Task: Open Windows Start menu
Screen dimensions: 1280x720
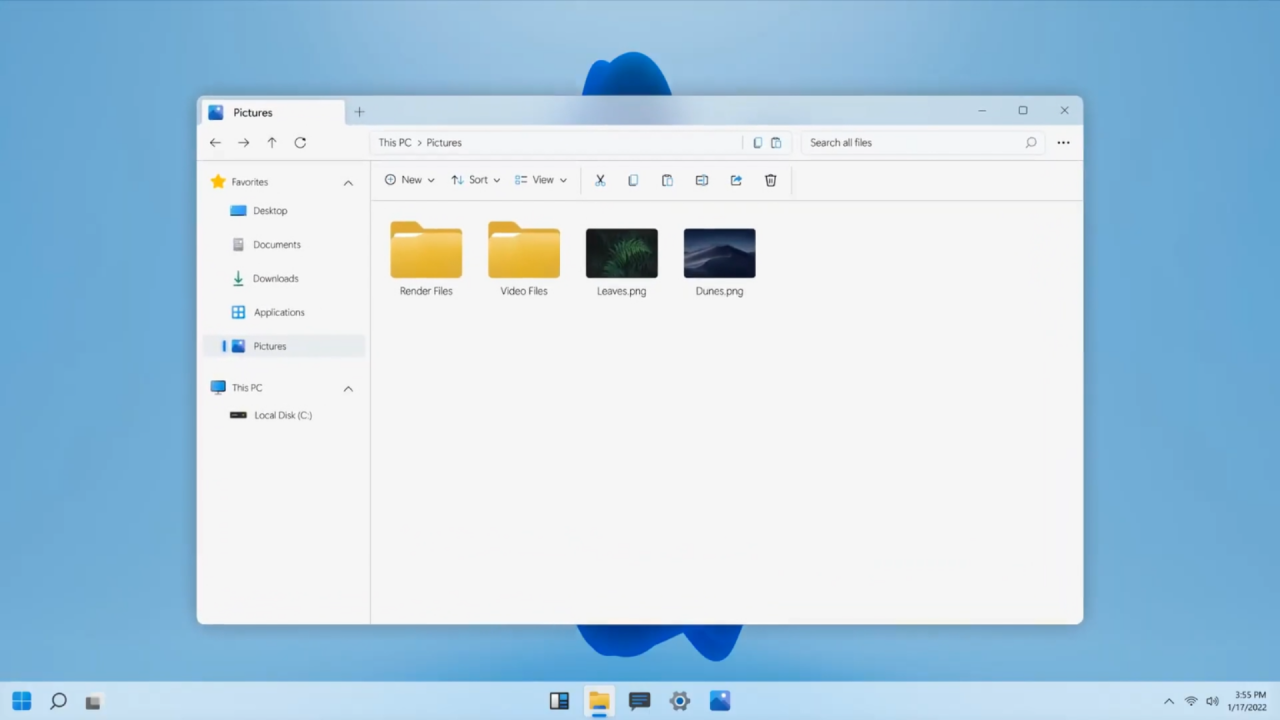Action: click(22, 701)
